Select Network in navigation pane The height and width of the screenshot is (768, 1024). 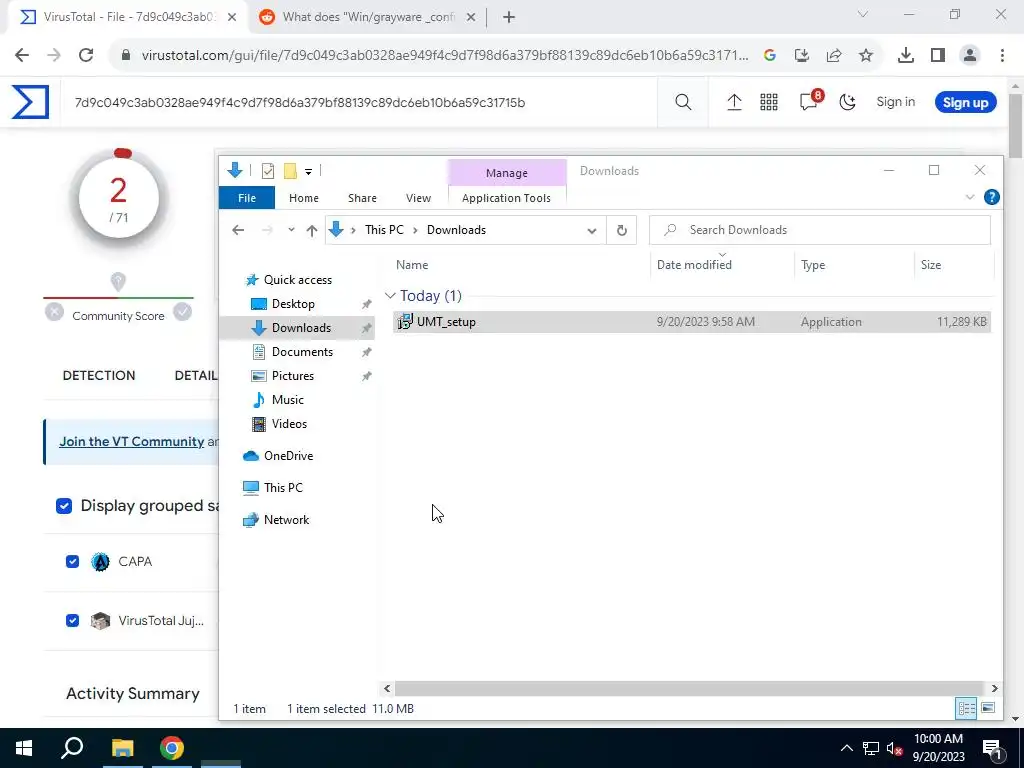pyautogui.click(x=286, y=520)
